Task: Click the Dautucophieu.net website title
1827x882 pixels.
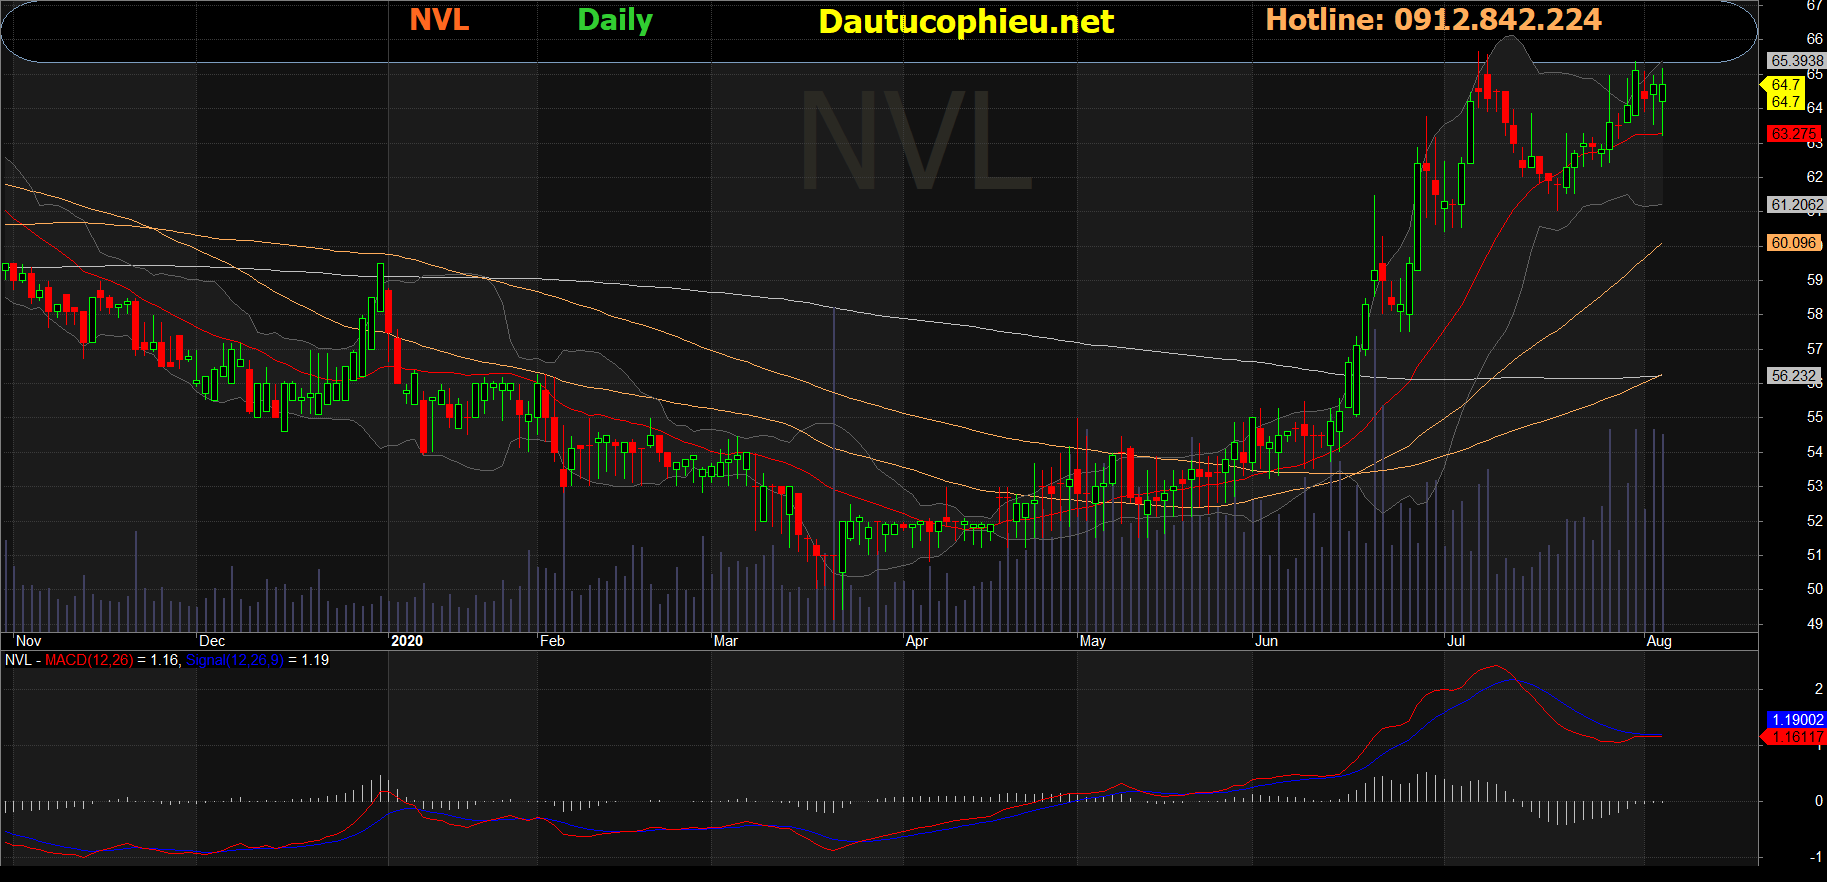Action: pyautogui.click(x=965, y=22)
